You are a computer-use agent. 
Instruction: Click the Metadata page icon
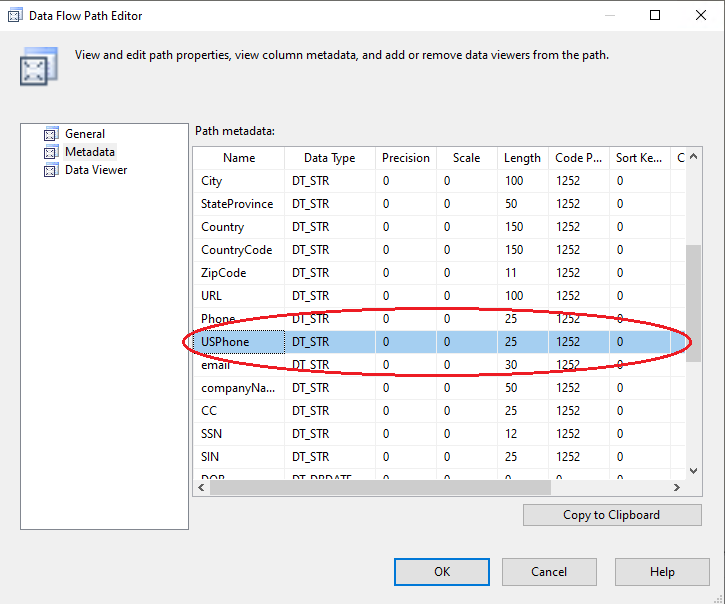[x=50, y=152]
